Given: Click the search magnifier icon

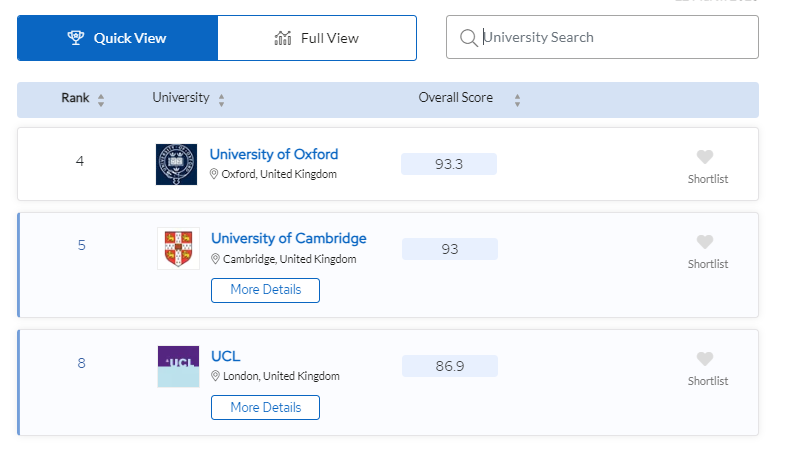Looking at the screenshot, I should 468,38.
